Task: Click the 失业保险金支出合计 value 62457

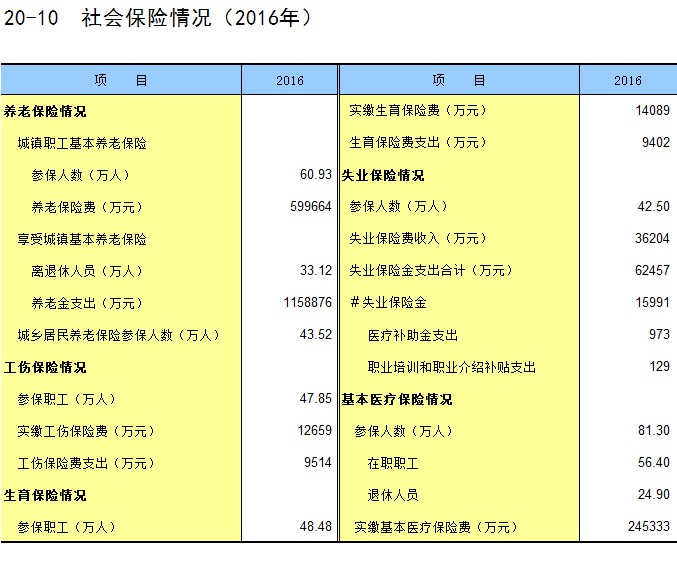Action: click(652, 271)
